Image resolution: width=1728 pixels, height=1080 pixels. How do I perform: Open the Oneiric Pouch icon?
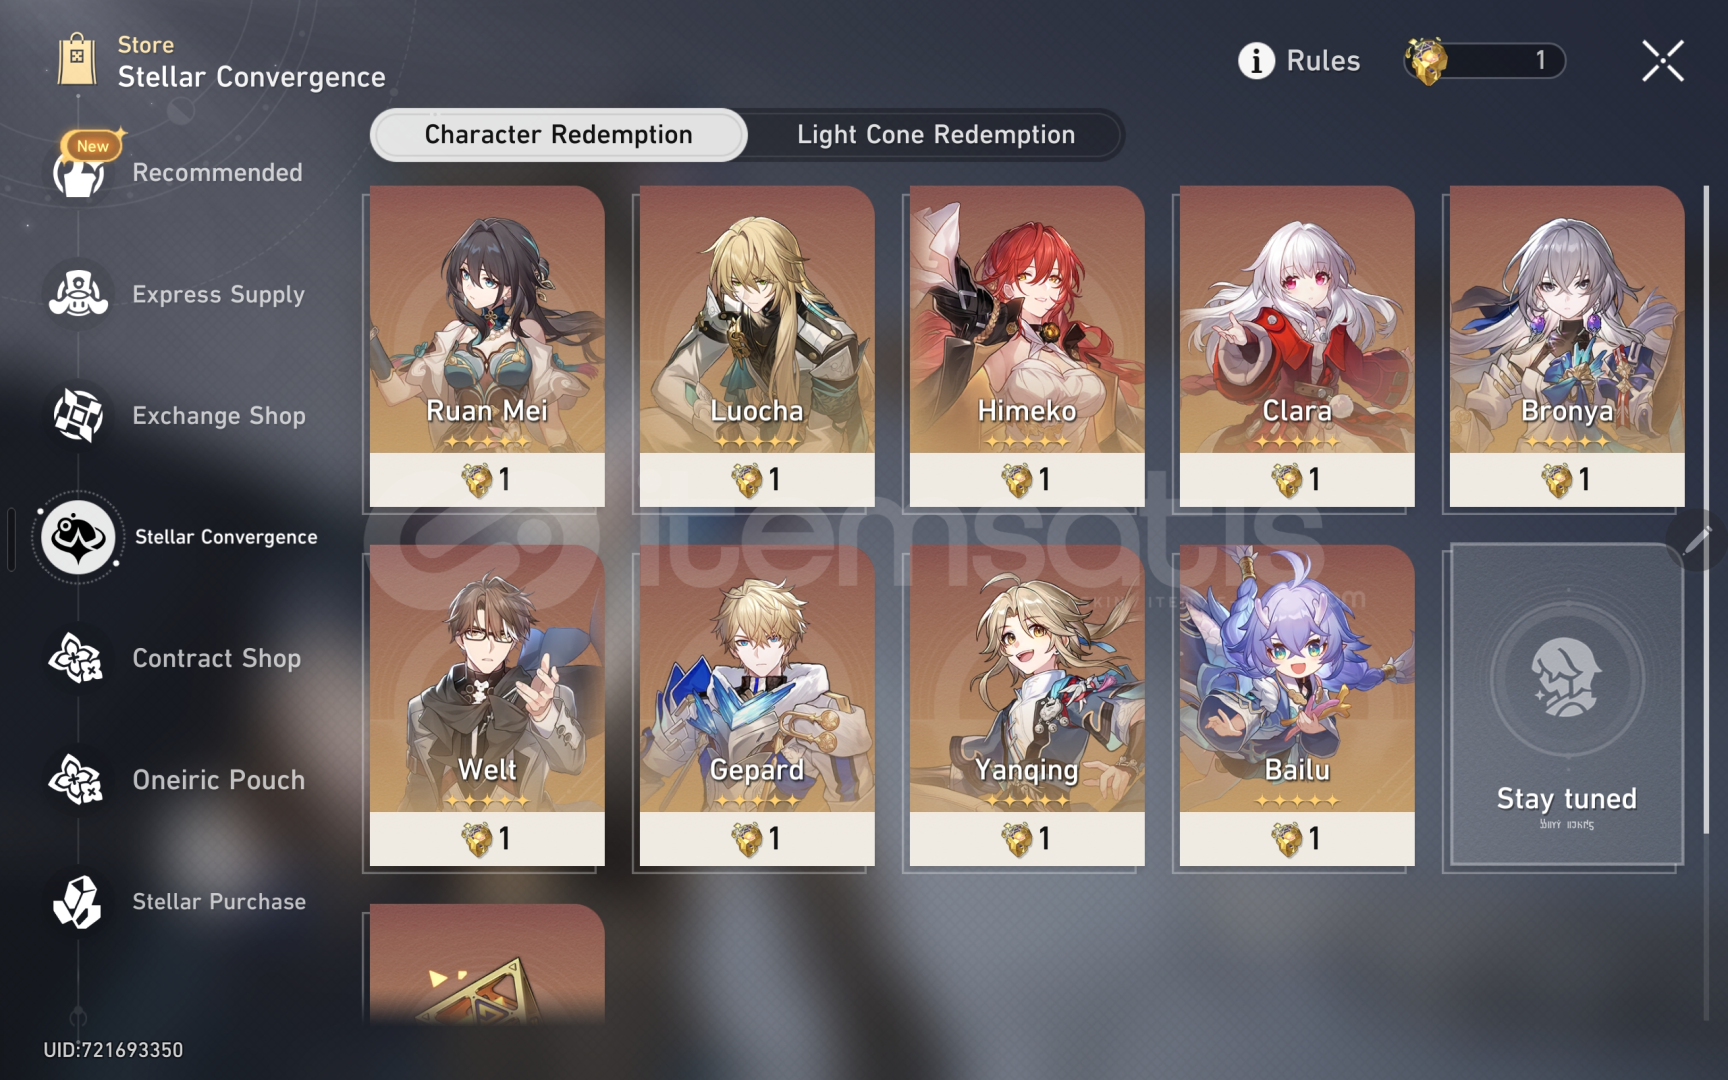click(x=78, y=780)
